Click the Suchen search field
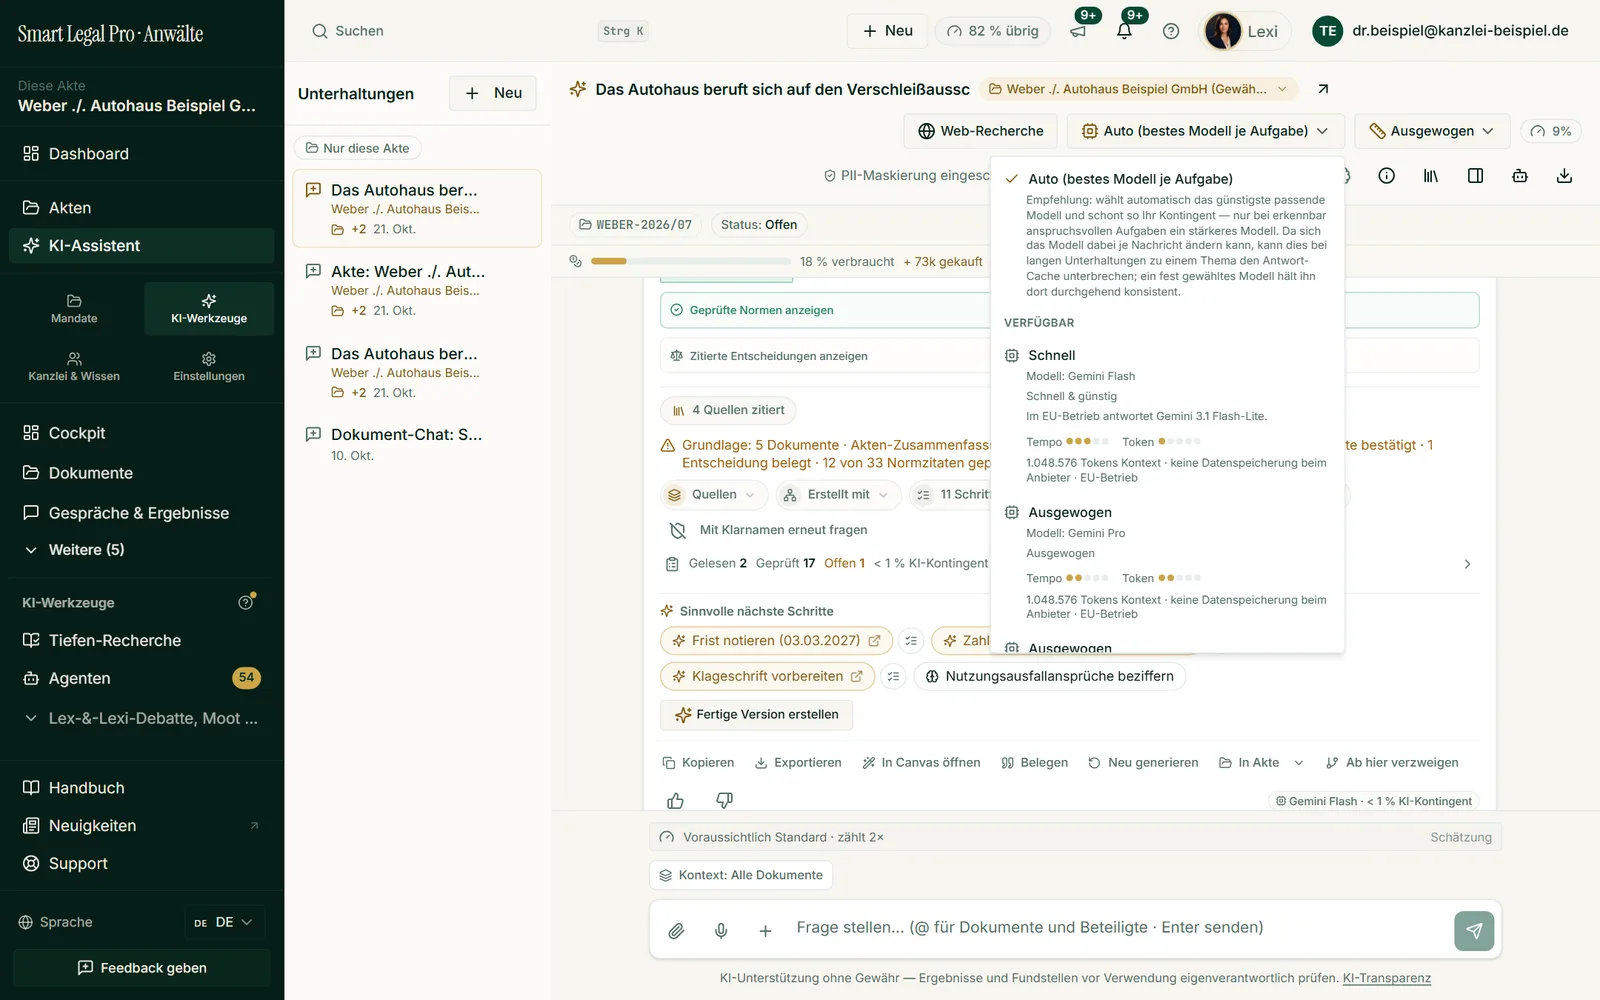This screenshot has width=1600, height=1000. [480, 31]
